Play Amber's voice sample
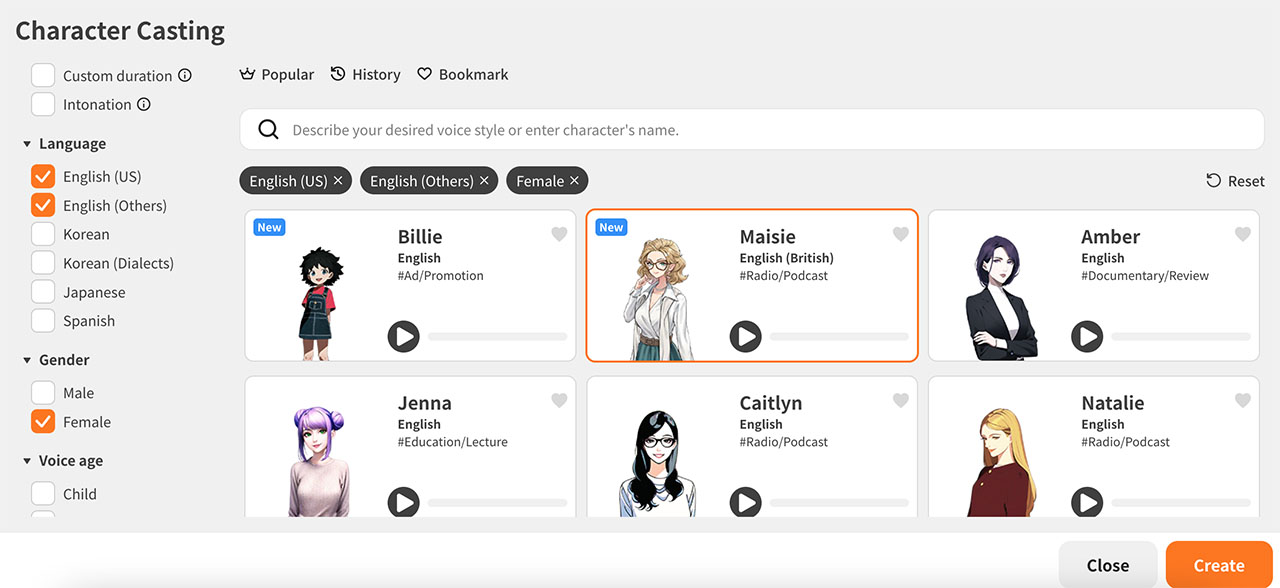The width and height of the screenshot is (1280, 588). pos(1087,337)
